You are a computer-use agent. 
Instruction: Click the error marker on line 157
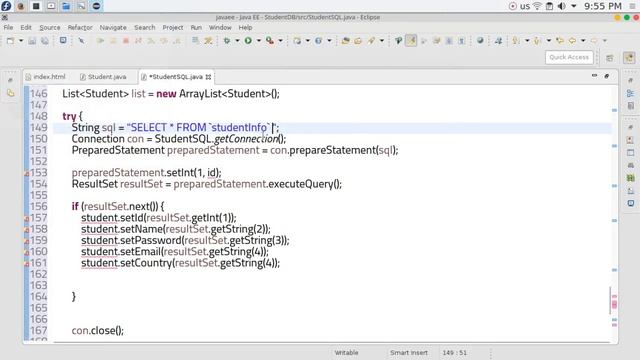pos(27,219)
